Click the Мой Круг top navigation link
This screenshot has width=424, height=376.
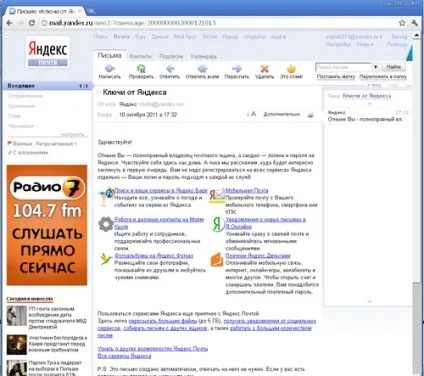tap(185, 37)
